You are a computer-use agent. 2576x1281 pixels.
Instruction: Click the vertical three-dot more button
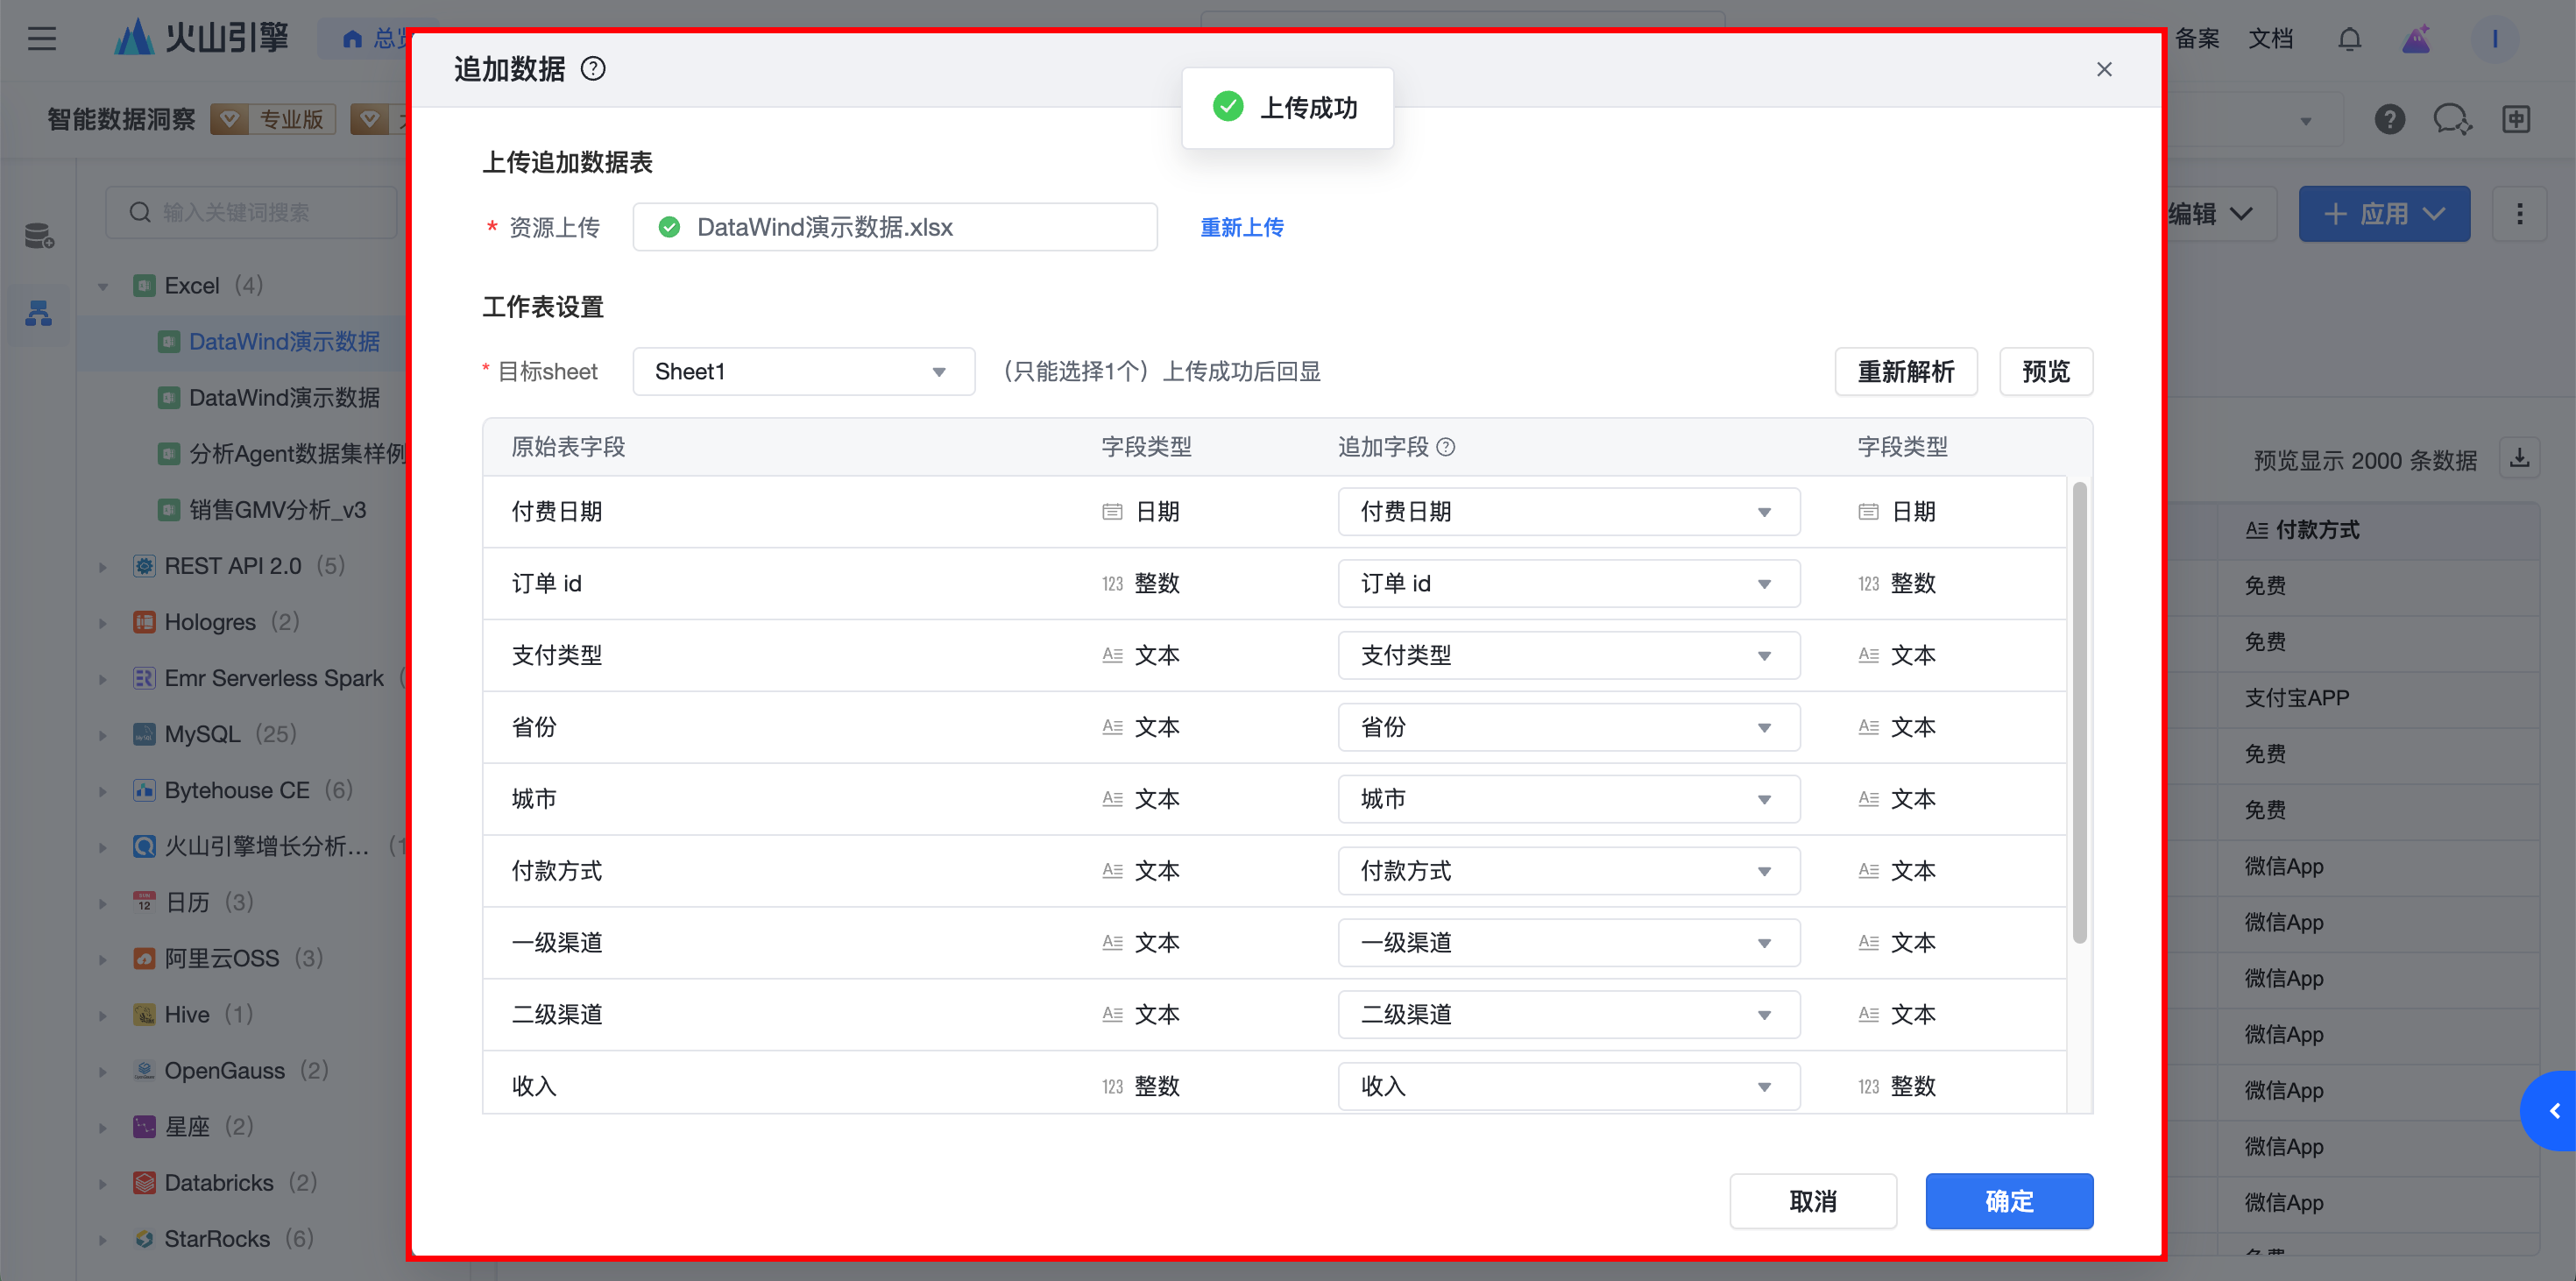click(2519, 213)
